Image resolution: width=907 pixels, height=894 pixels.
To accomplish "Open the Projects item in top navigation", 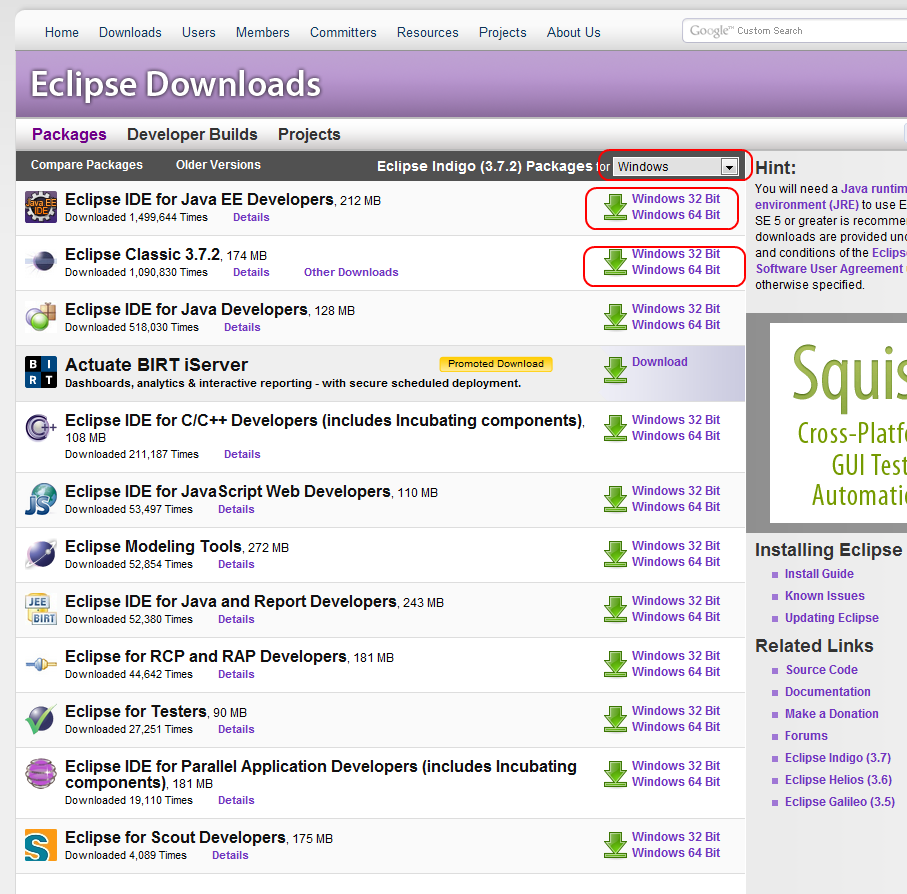I will tap(503, 32).
